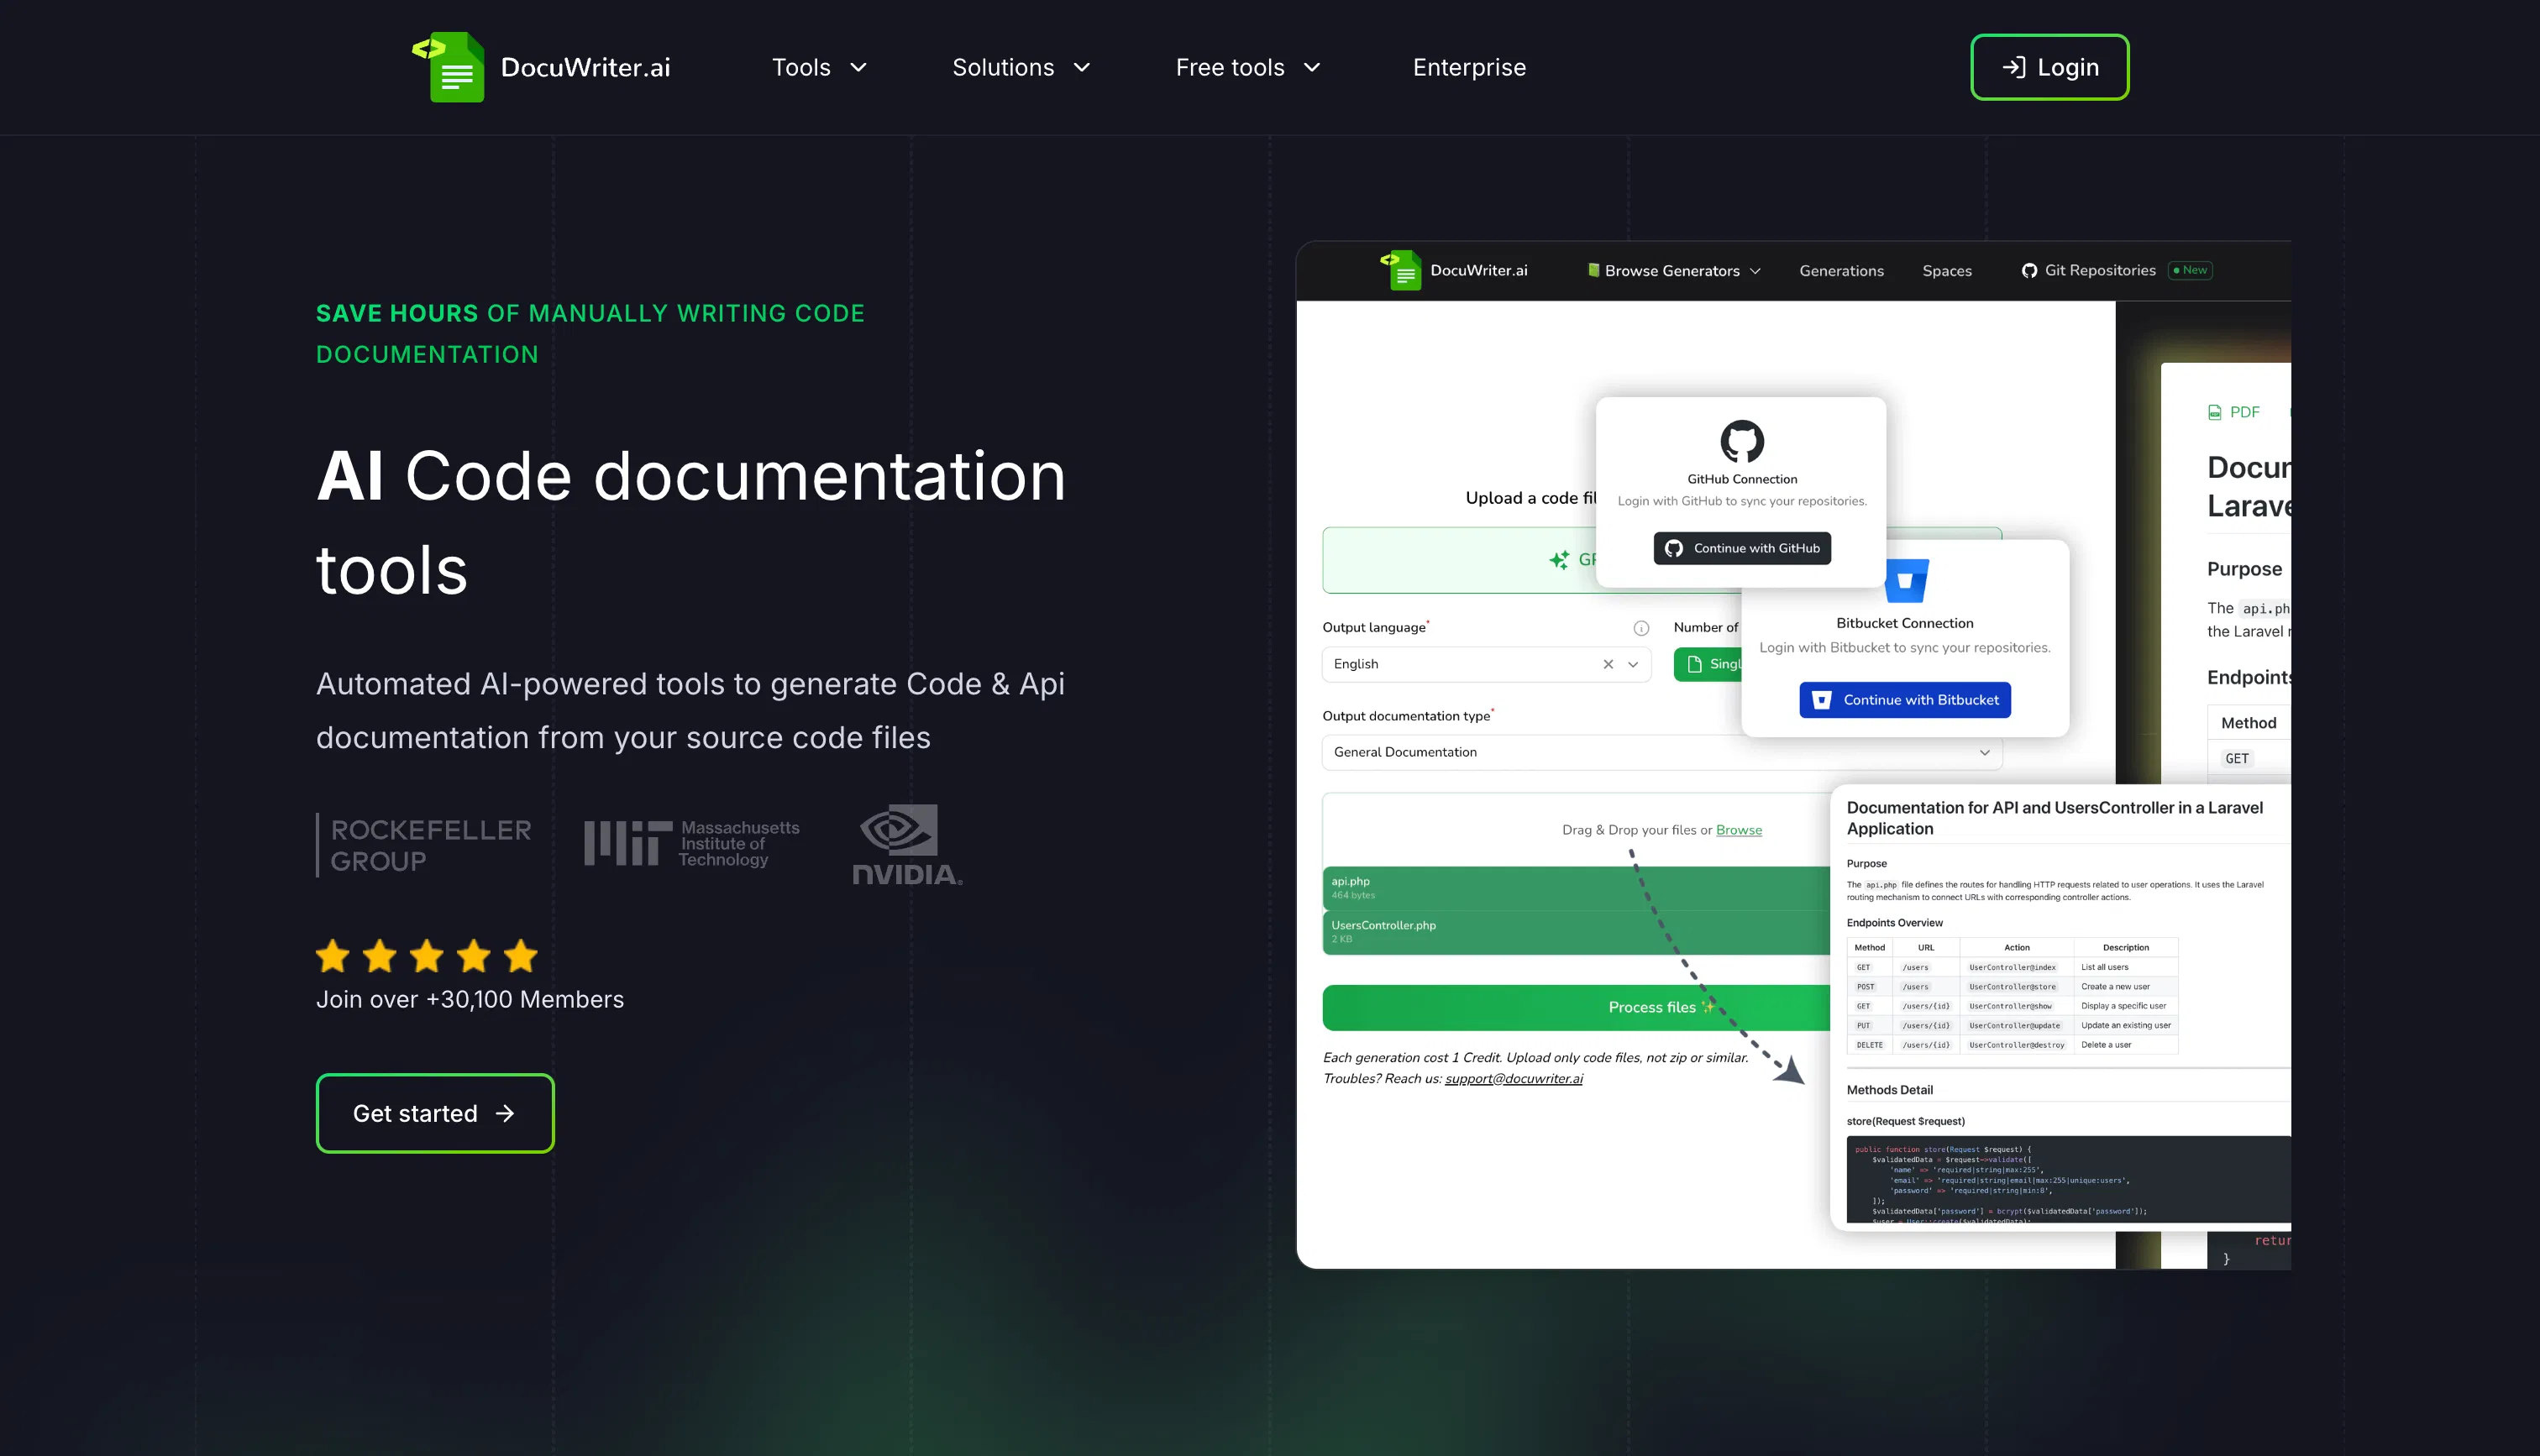2540x1456 pixels.
Task: Click the info icon beside Output language
Action: [x=1641, y=627]
